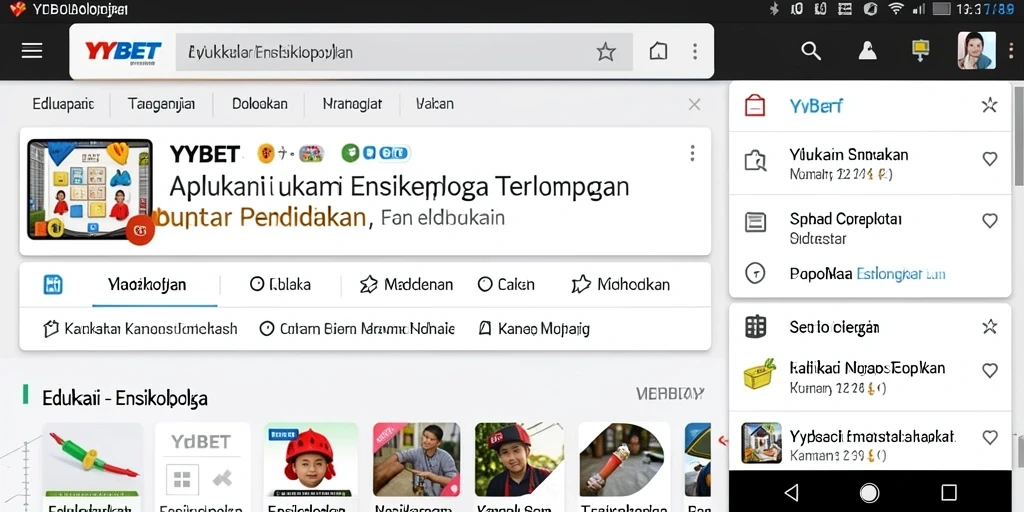Open the home icon in address bar
The image size is (1024, 512).
659,52
